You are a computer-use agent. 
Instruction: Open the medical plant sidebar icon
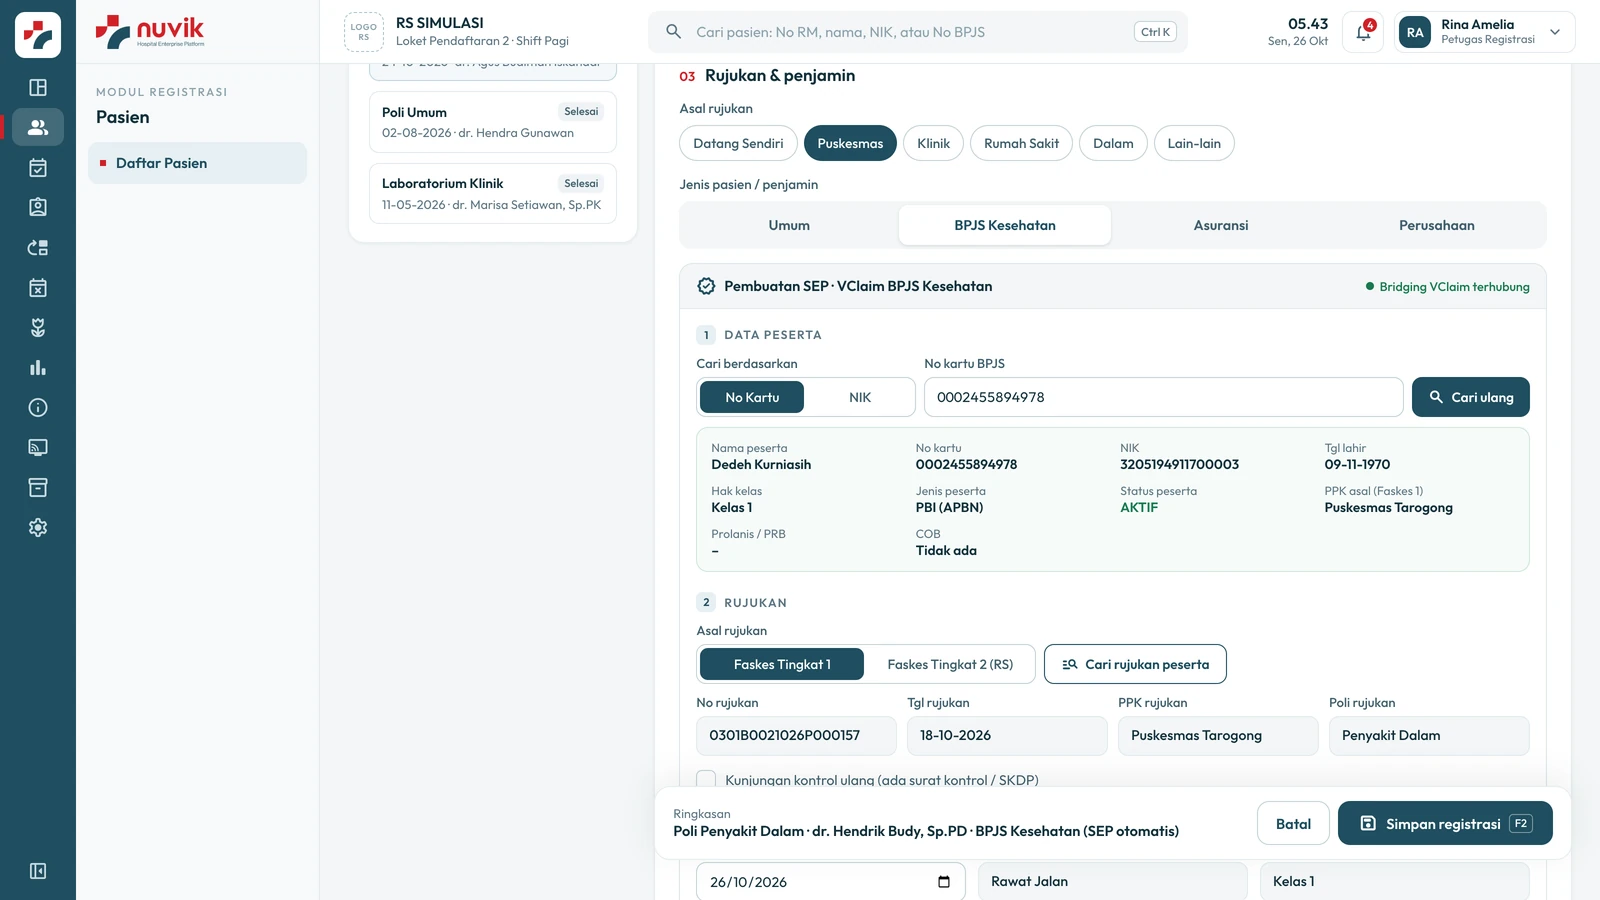[38, 327]
